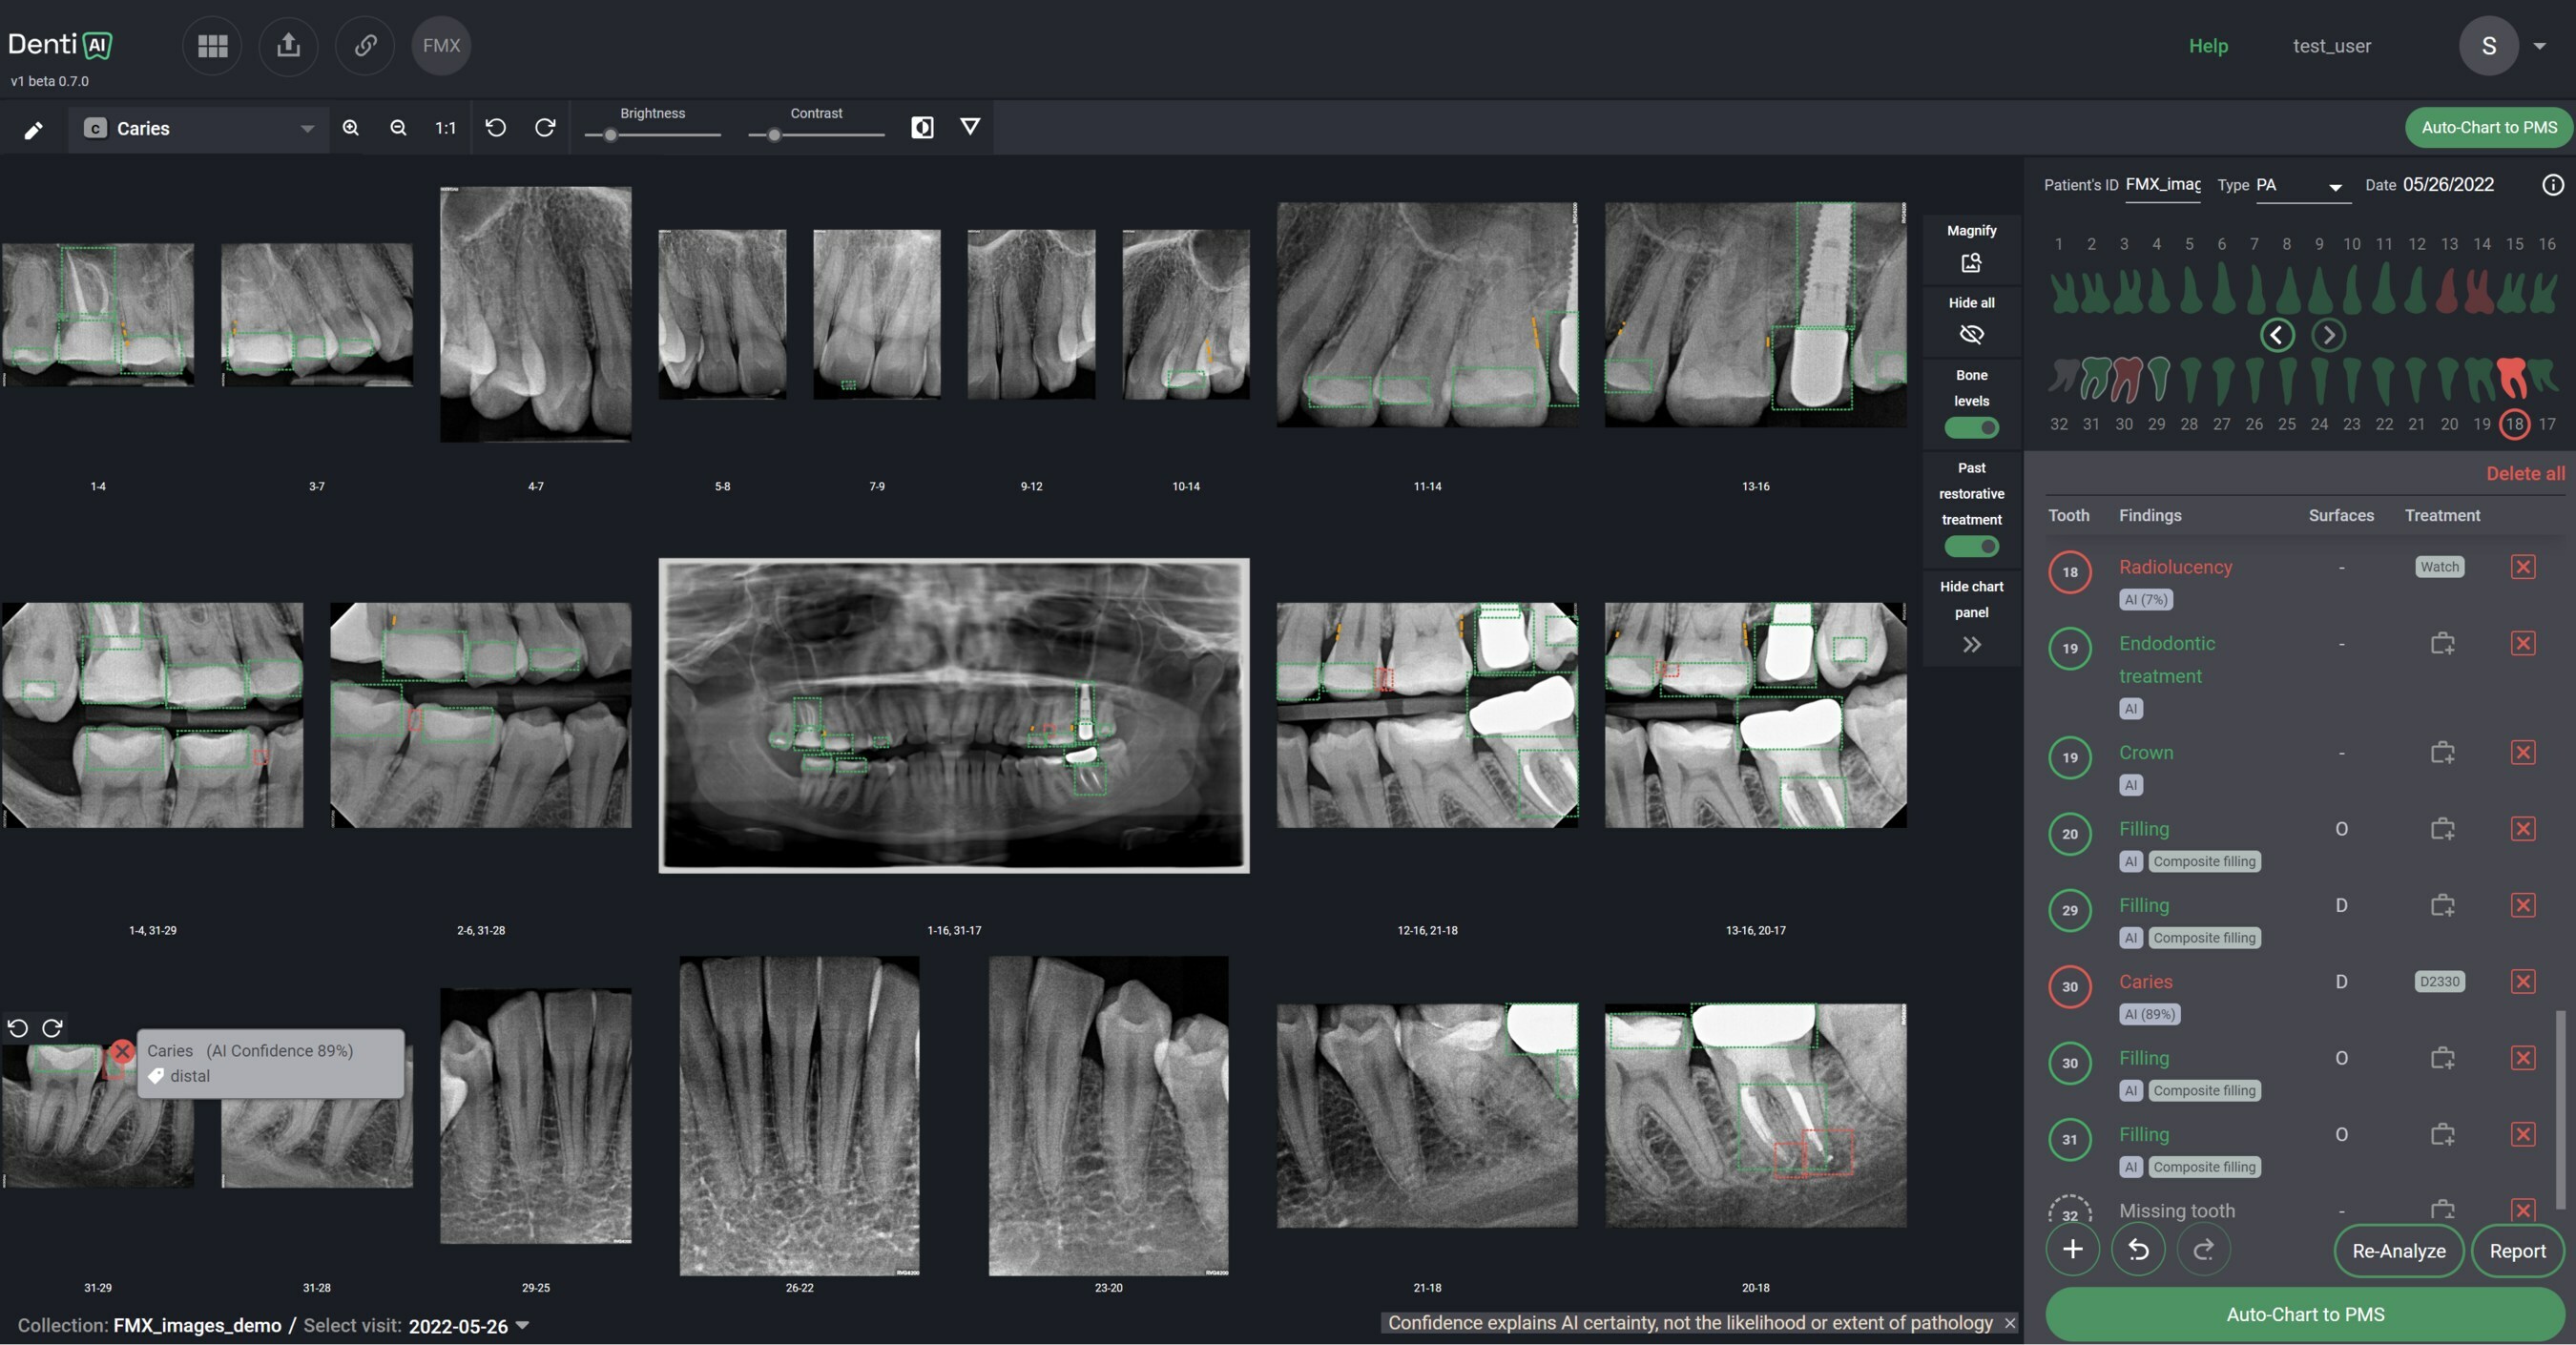Hide all annotations with the eye toggle

click(x=1971, y=335)
